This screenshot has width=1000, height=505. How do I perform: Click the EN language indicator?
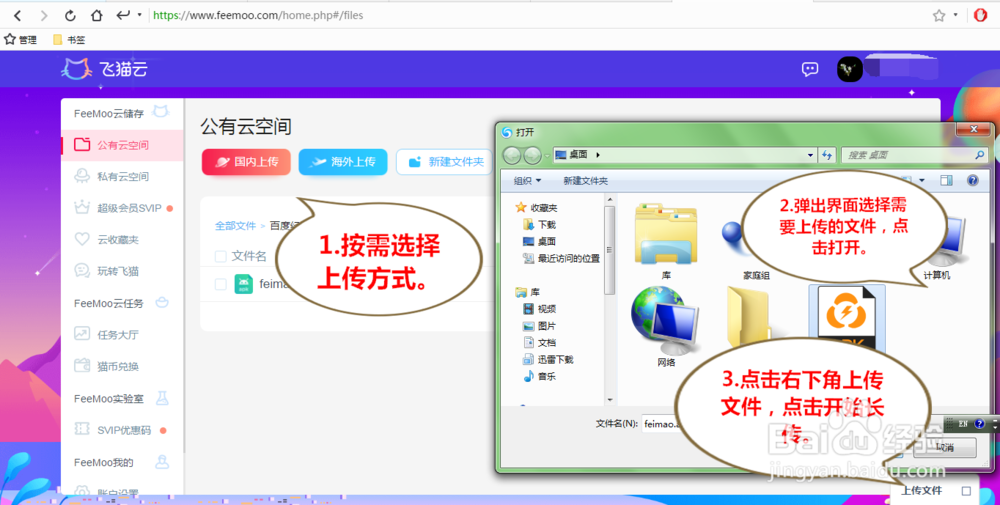pos(963,423)
